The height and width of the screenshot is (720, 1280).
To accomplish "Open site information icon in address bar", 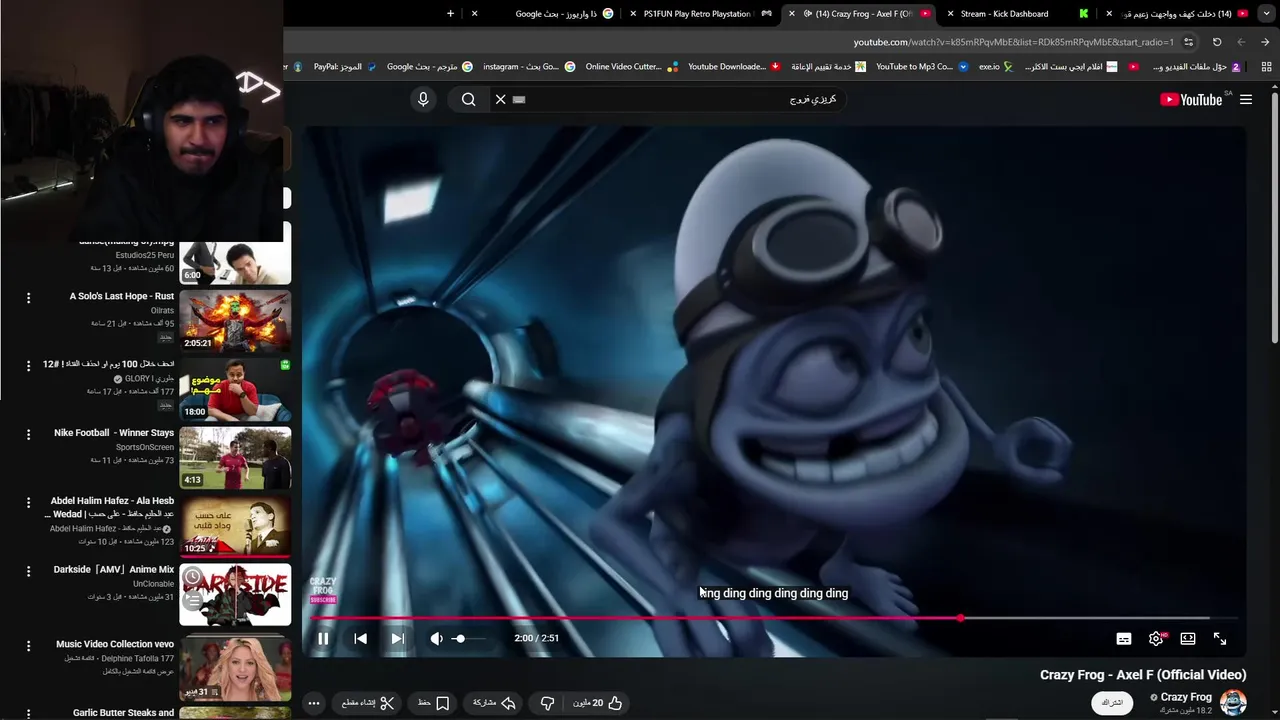I will [x=1188, y=42].
